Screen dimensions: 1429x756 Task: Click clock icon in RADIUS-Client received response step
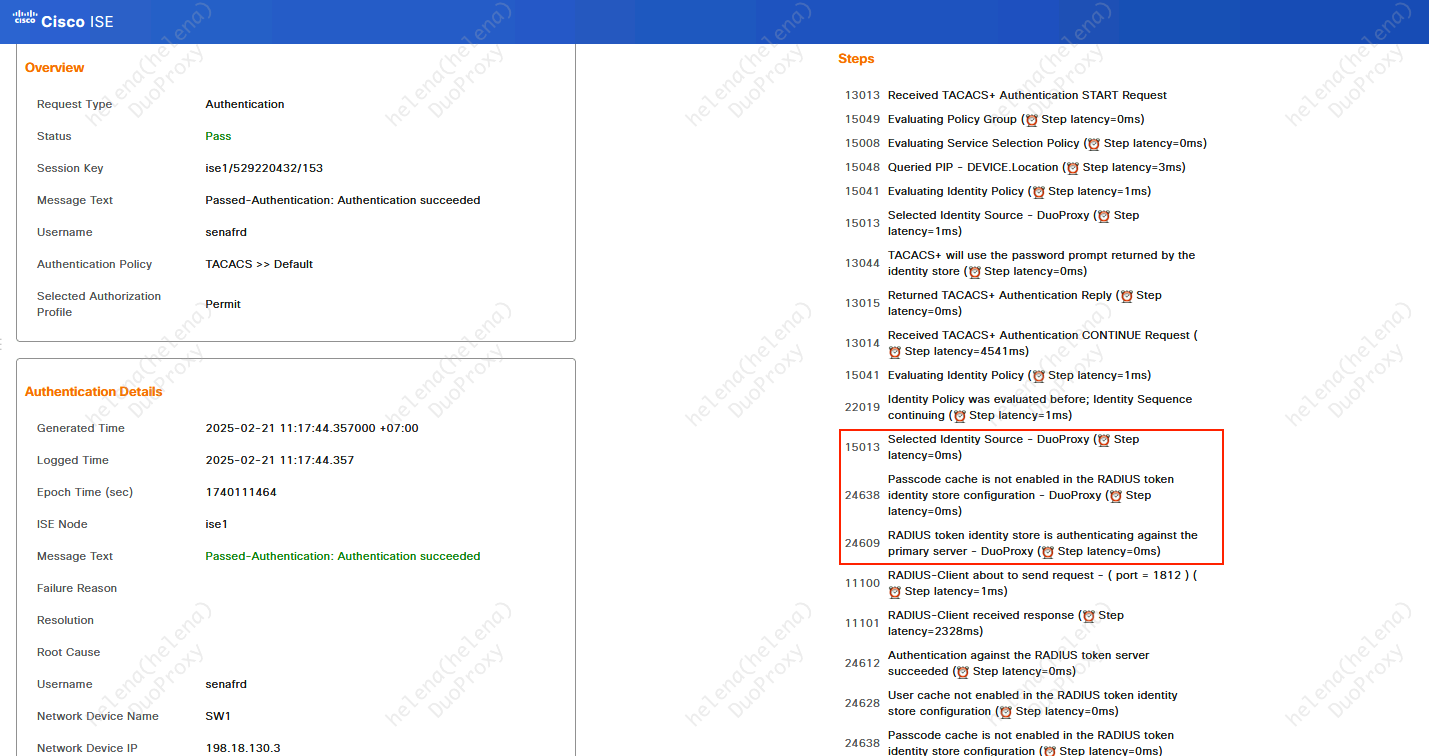[1088, 616]
